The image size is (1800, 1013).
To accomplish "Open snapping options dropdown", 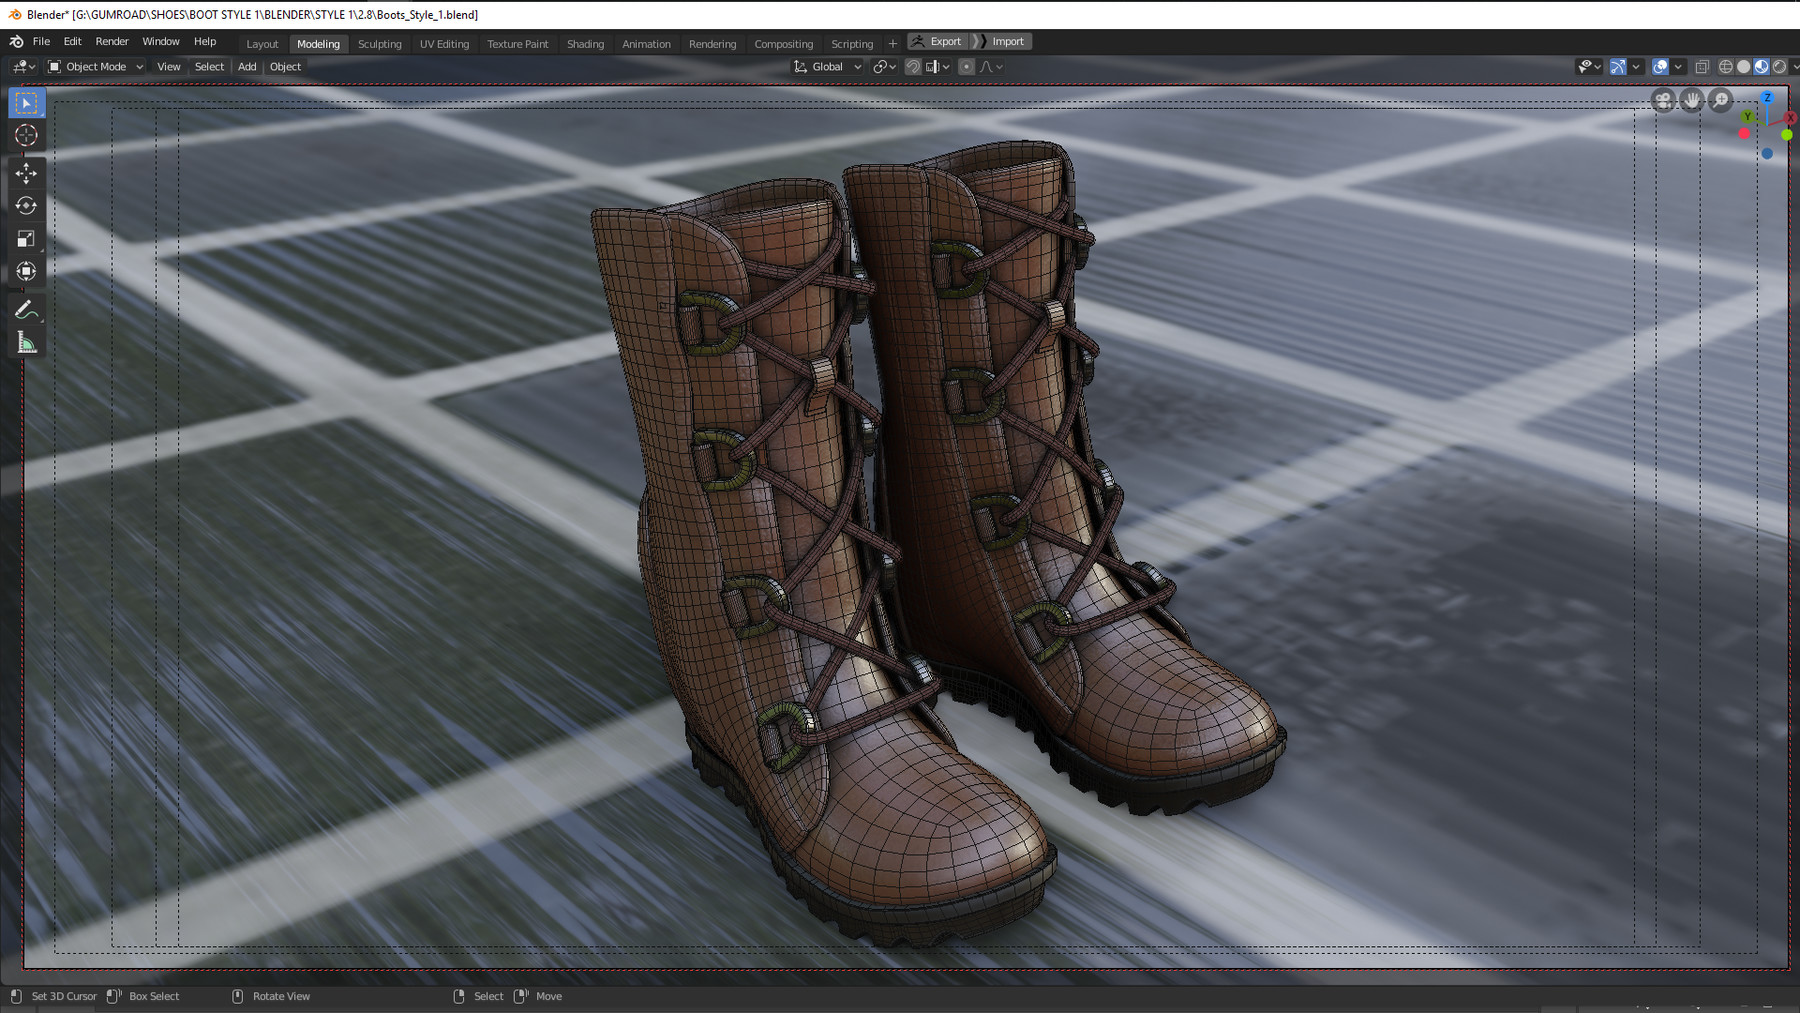I will click(x=937, y=67).
